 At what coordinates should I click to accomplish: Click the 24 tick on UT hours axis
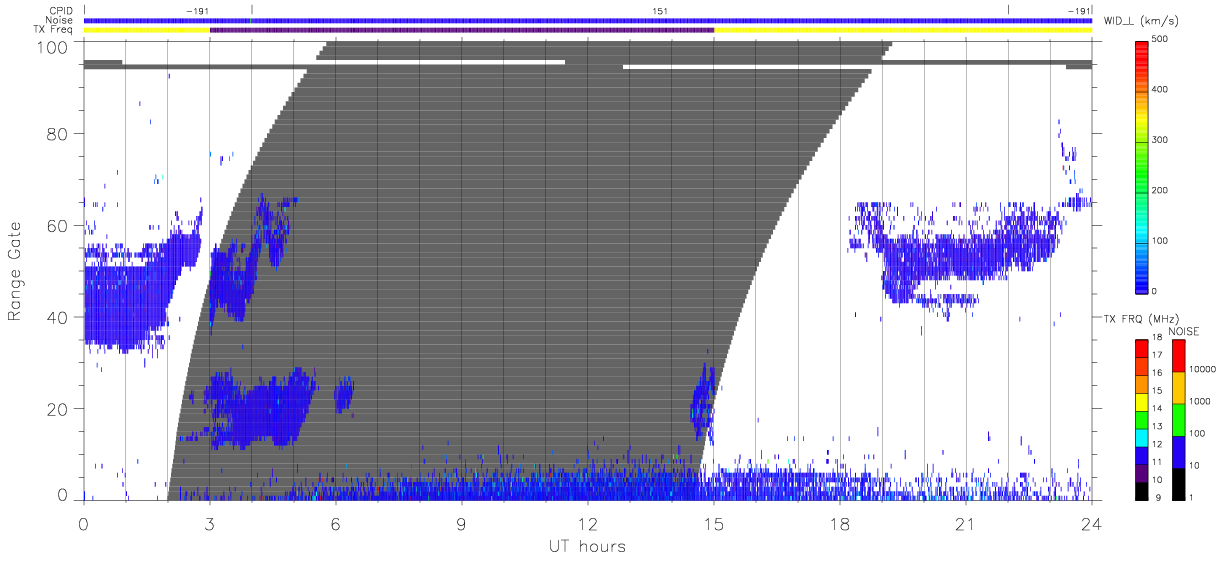1091,523
